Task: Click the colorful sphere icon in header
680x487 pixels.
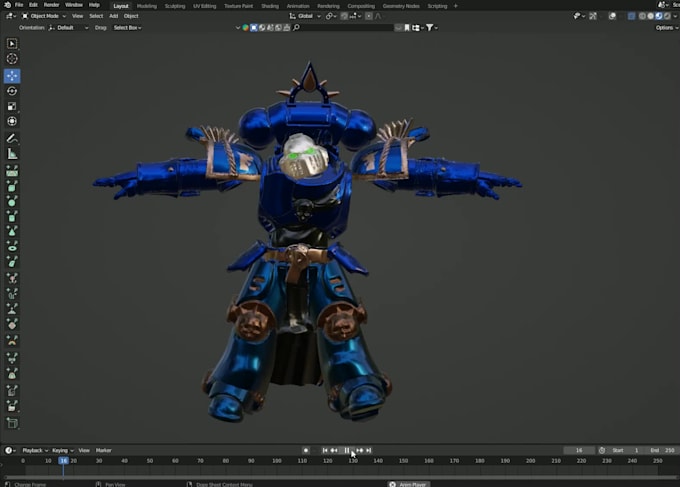Action: tap(245, 28)
